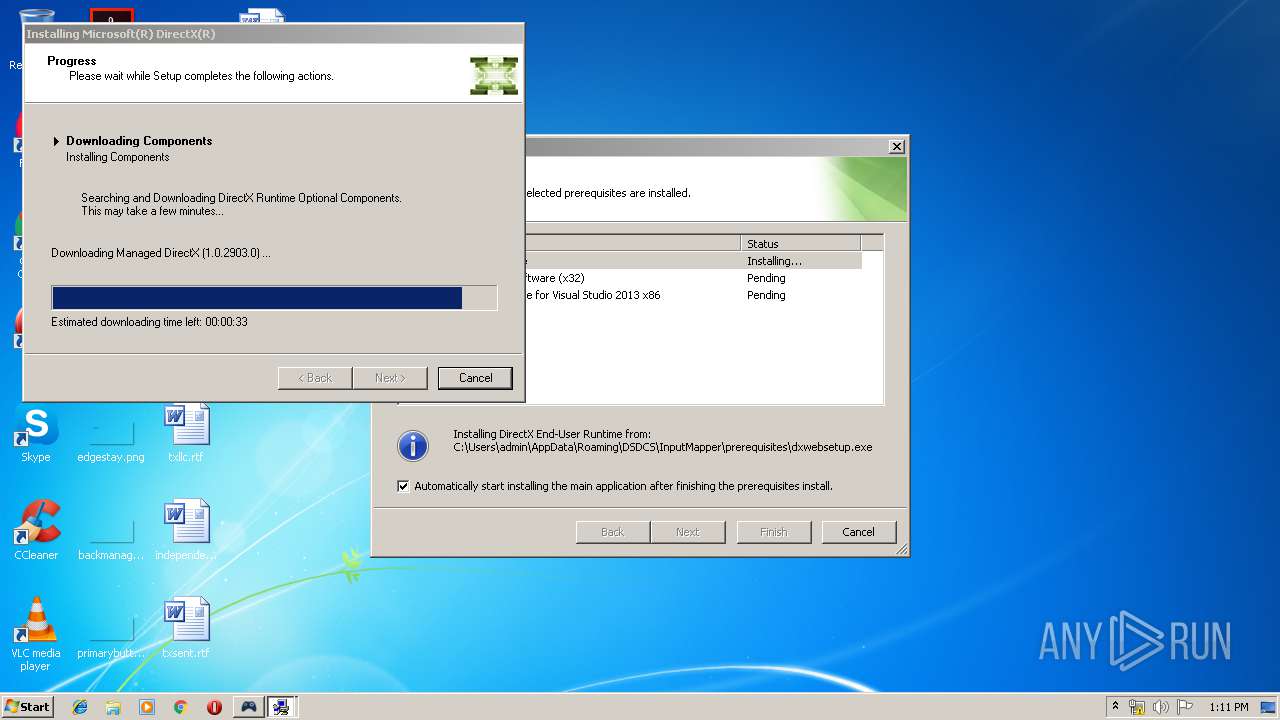1280x720 pixels.
Task: Open VLC media player shortcut
Action: [x=36, y=634]
